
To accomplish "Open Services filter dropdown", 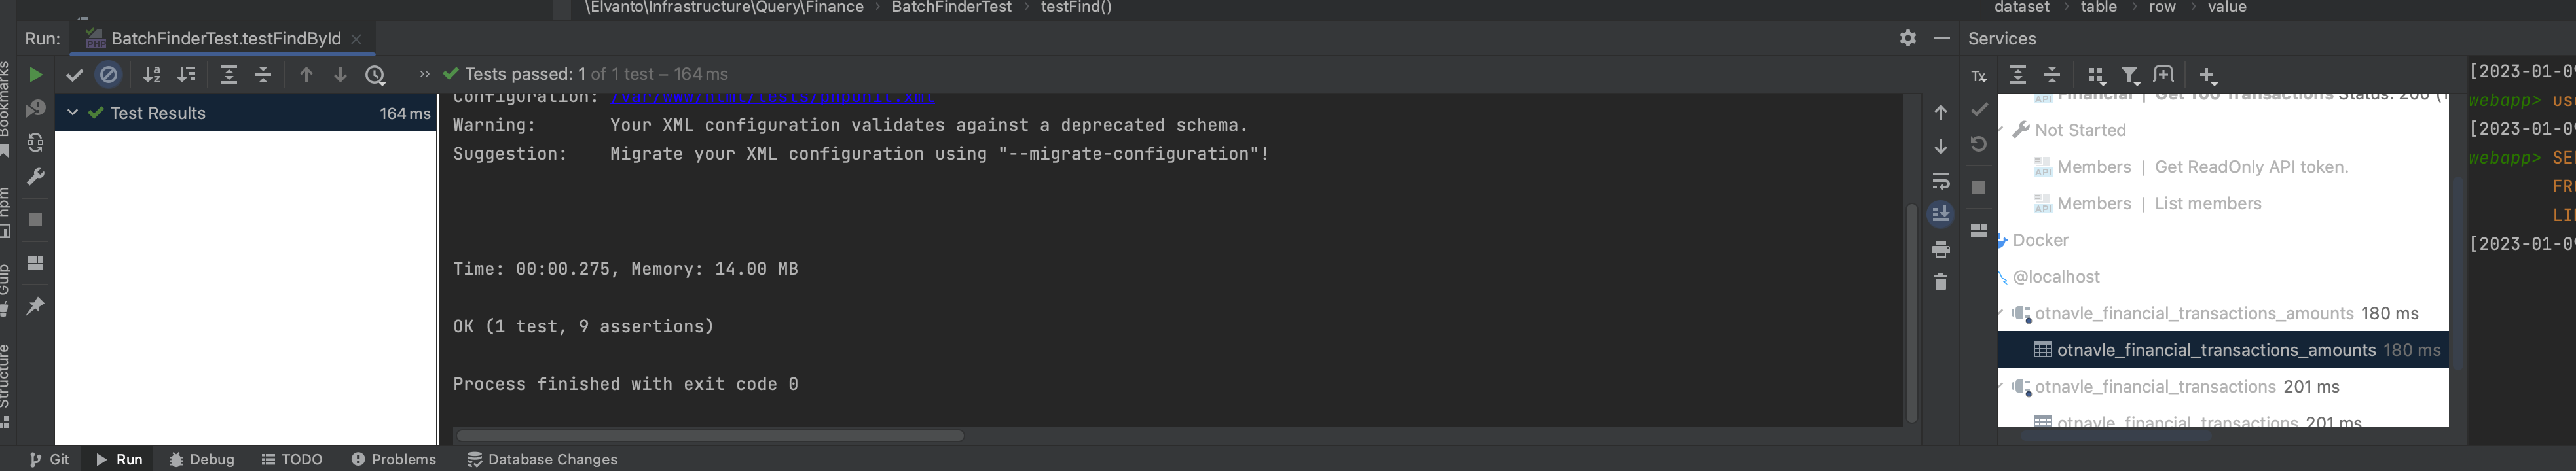I will click(x=2130, y=75).
